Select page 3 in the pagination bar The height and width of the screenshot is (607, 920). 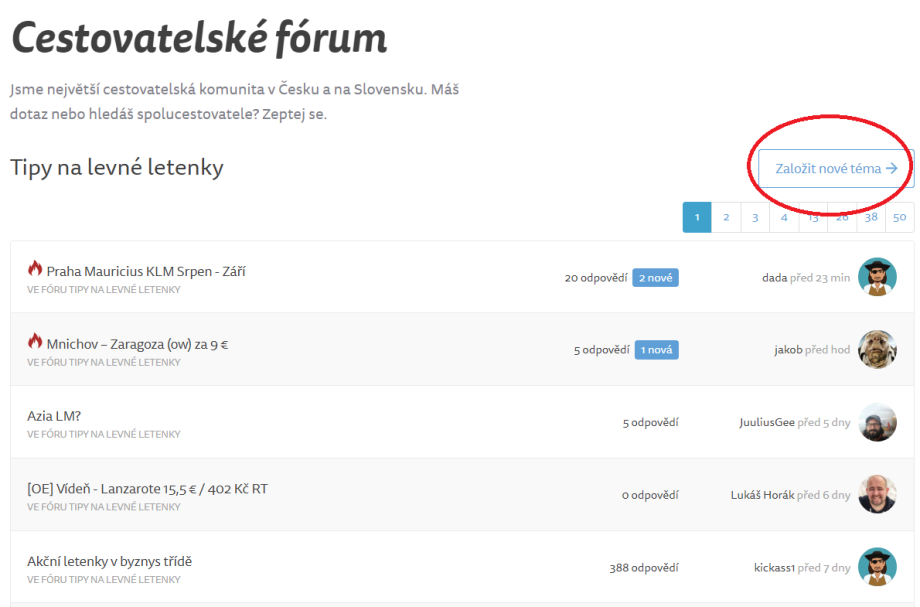(755, 217)
